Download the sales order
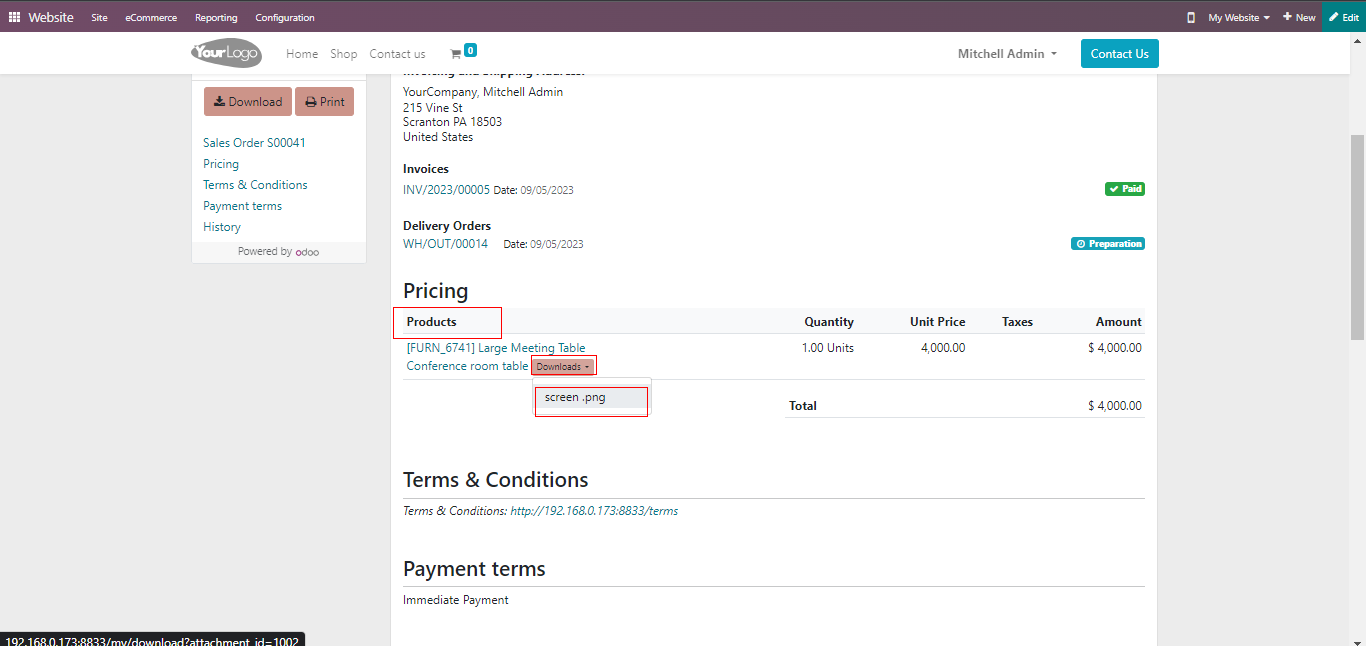This screenshot has width=1366, height=646. tap(248, 102)
